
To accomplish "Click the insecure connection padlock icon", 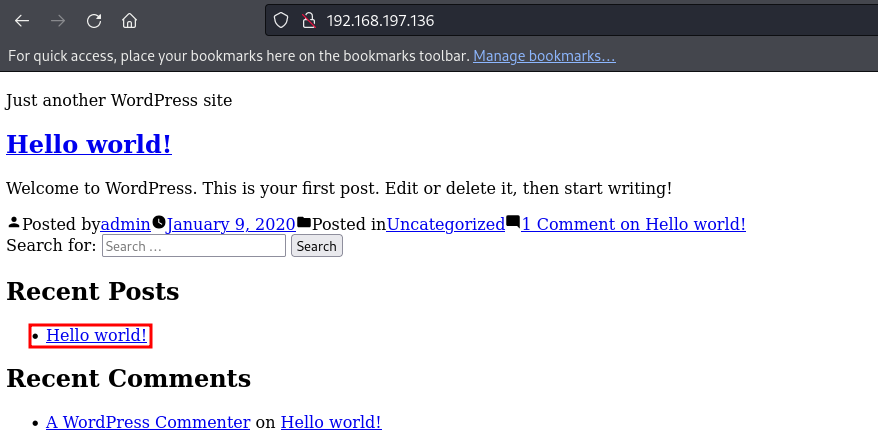I will [x=309, y=21].
